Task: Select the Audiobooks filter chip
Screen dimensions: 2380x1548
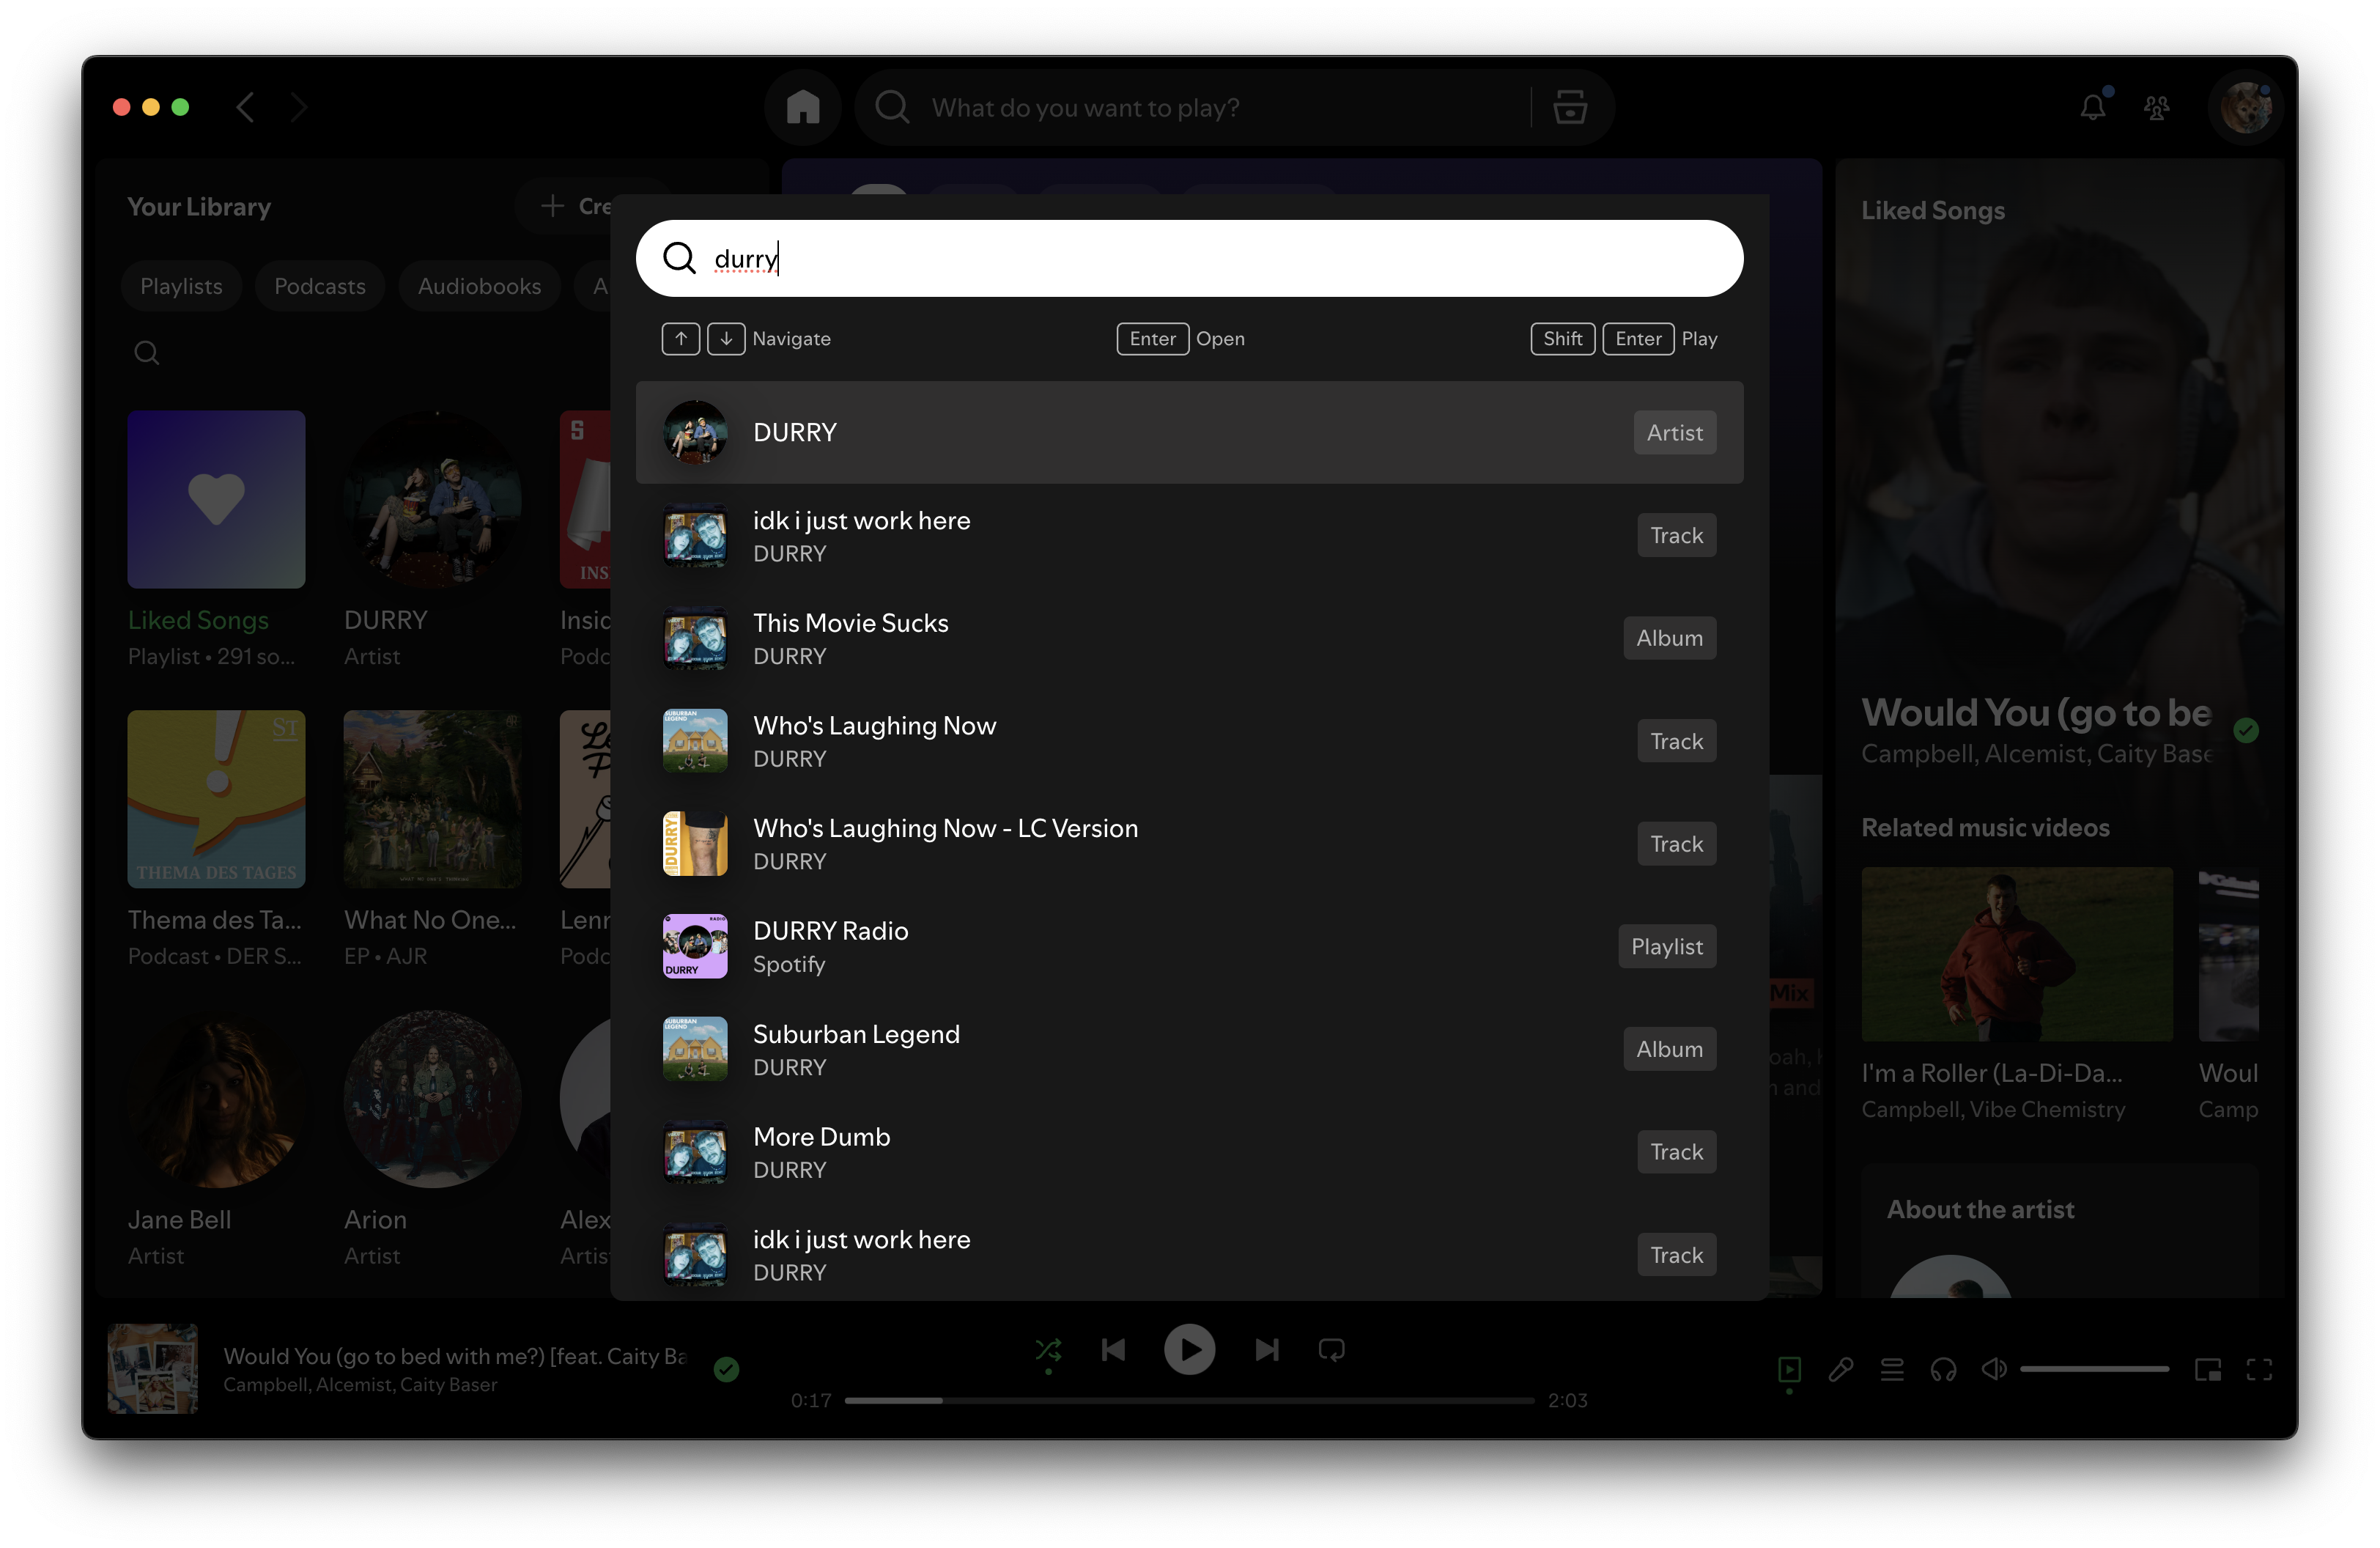Action: [x=479, y=286]
